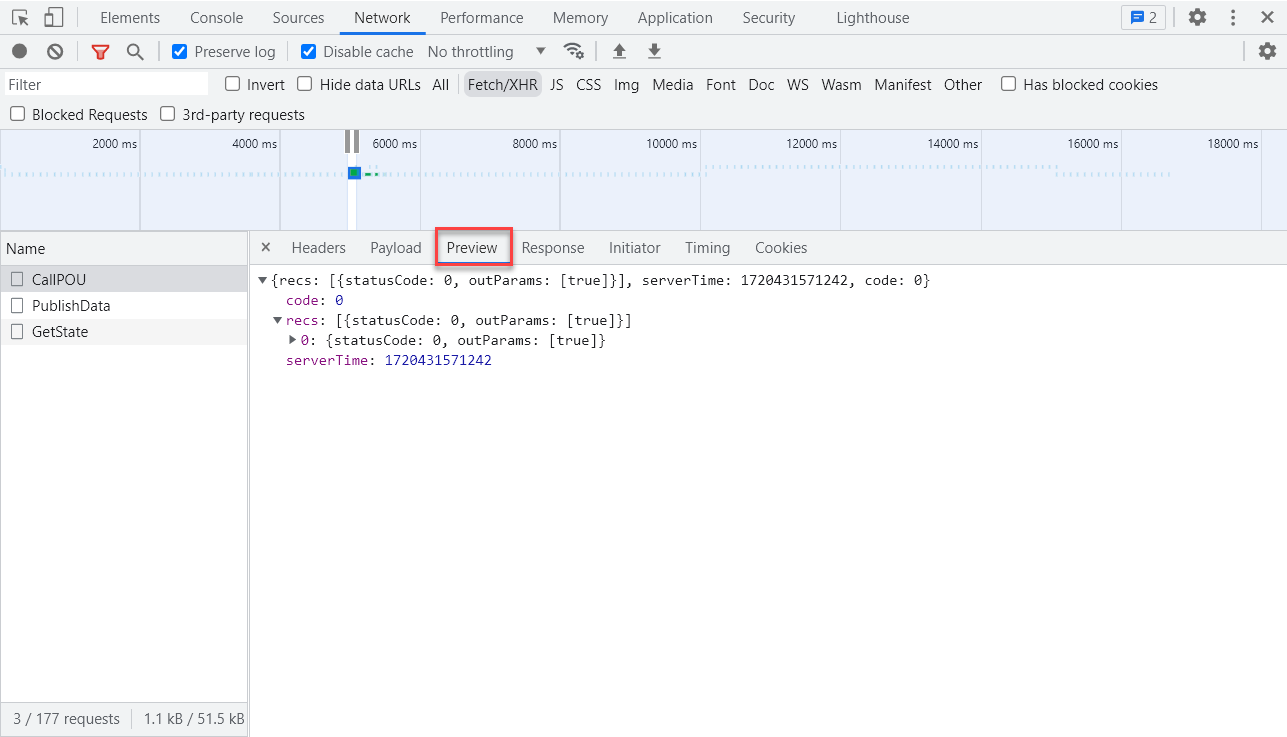
Task: Clear the network log
Action: (x=56, y=51)
